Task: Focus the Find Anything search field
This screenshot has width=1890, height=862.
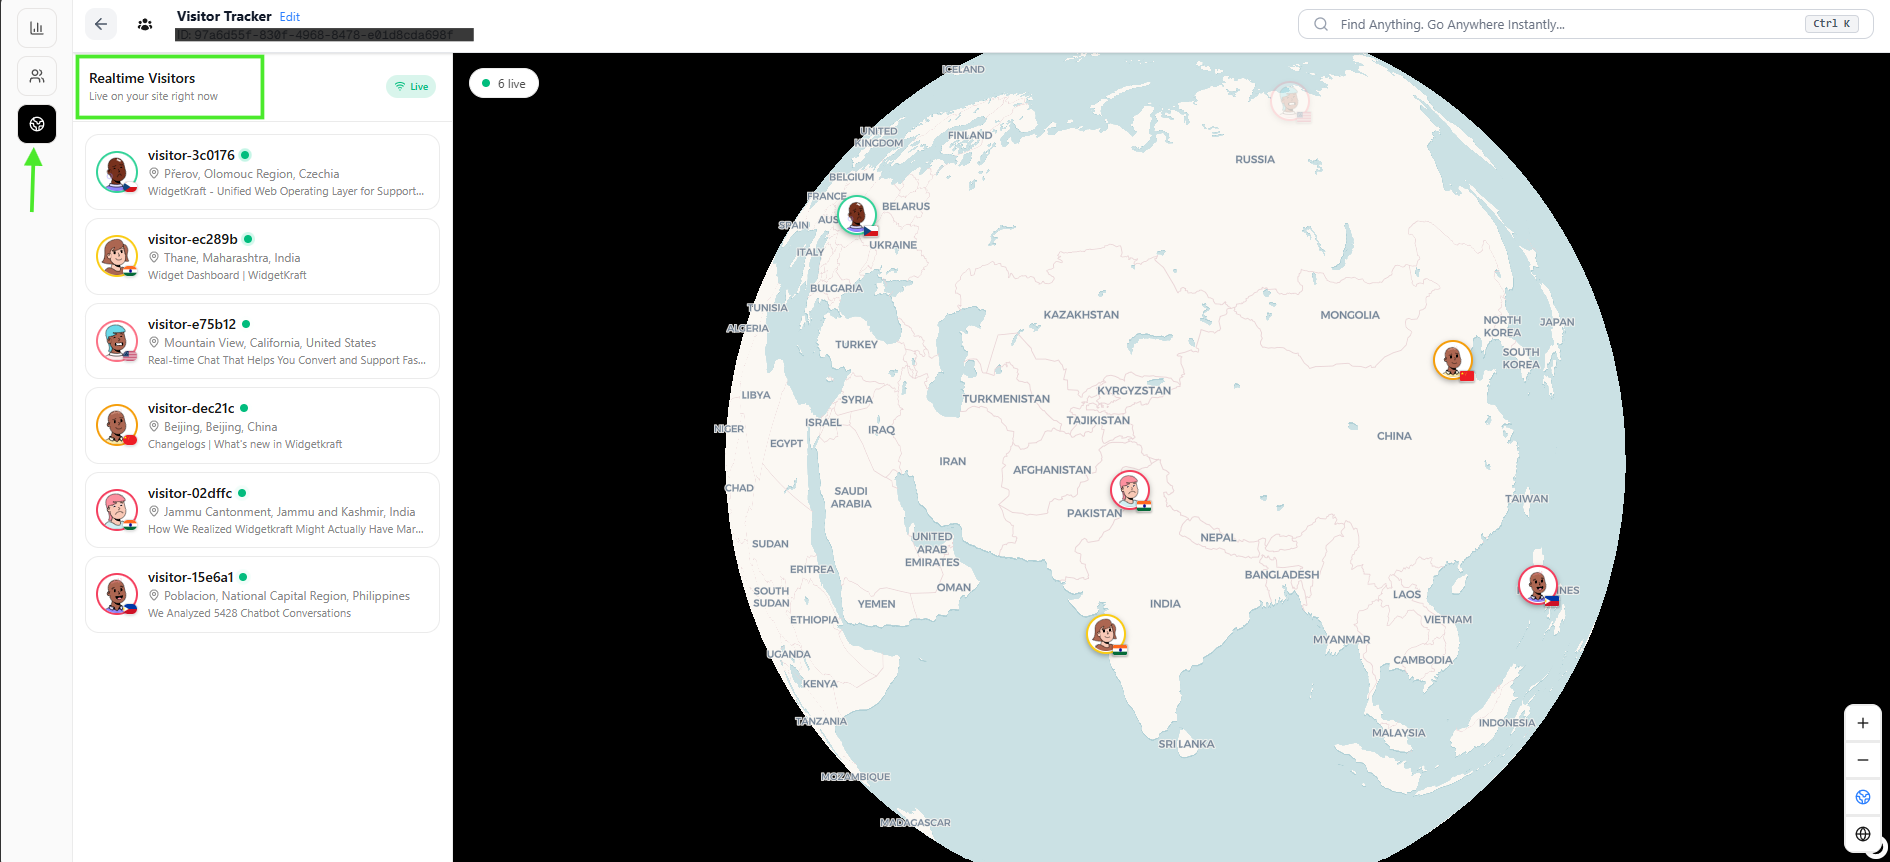Action: point(1585,24)
